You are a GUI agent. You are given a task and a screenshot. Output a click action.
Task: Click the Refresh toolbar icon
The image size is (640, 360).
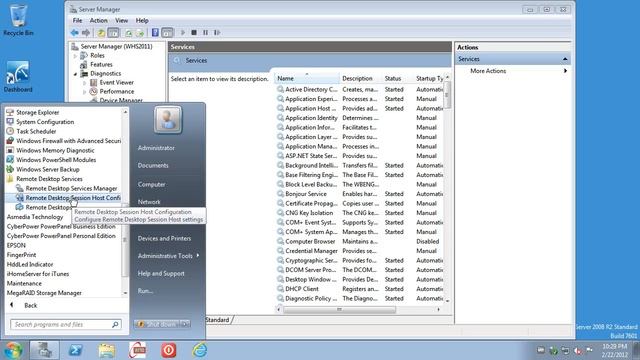129,33
